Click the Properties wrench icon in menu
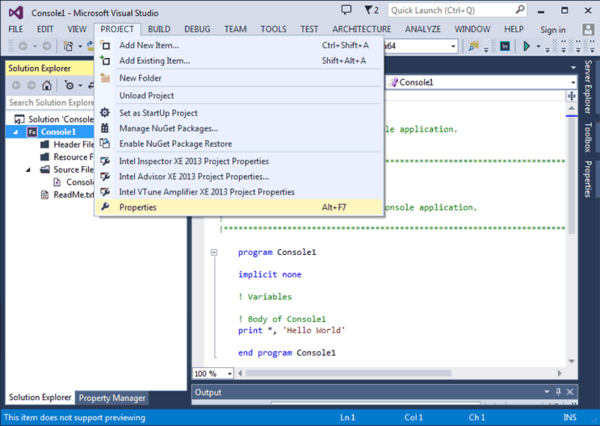Viewport: 600px width, 426px height. 106,207
